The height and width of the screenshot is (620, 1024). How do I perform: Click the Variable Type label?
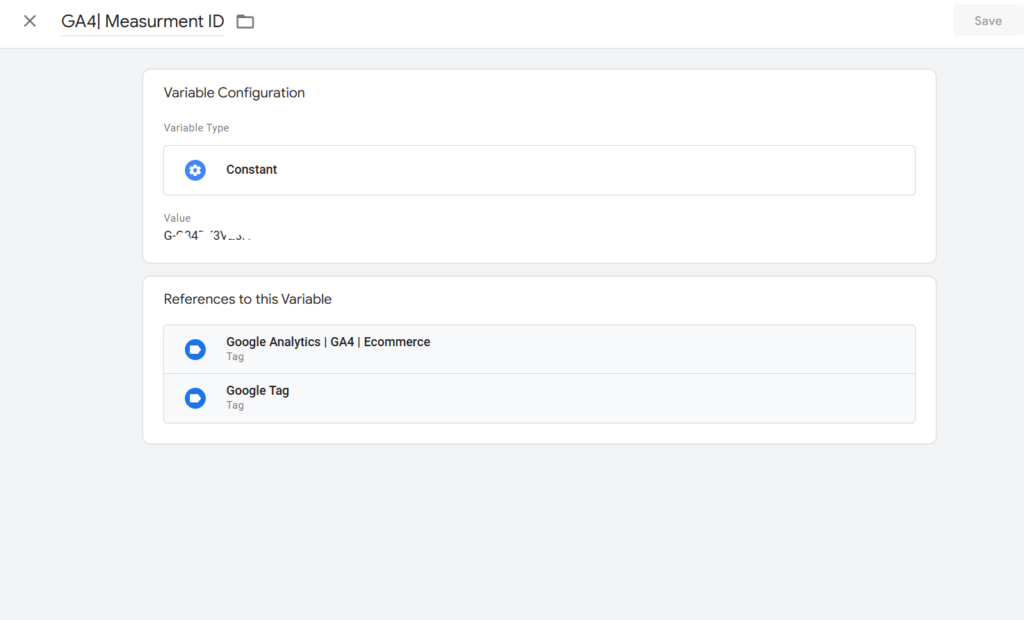[196, 128]
